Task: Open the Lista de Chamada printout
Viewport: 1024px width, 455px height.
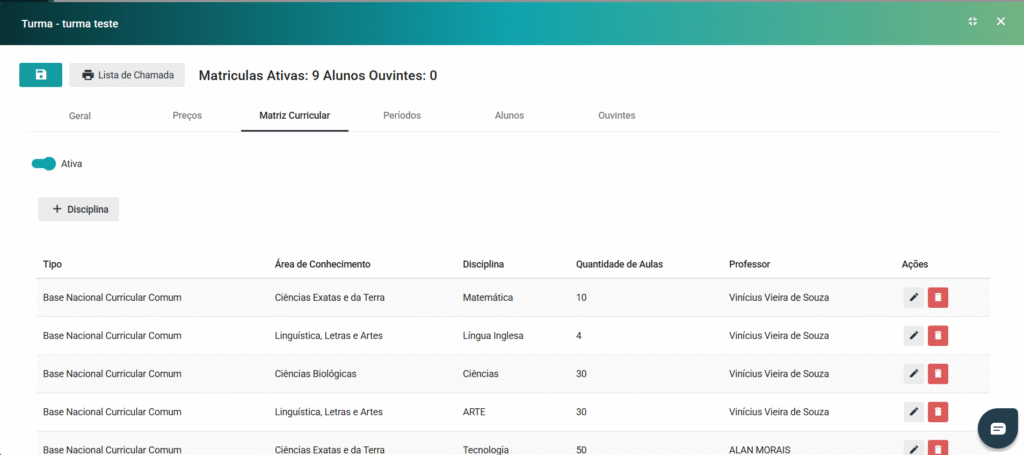Action: pos(127,75)
